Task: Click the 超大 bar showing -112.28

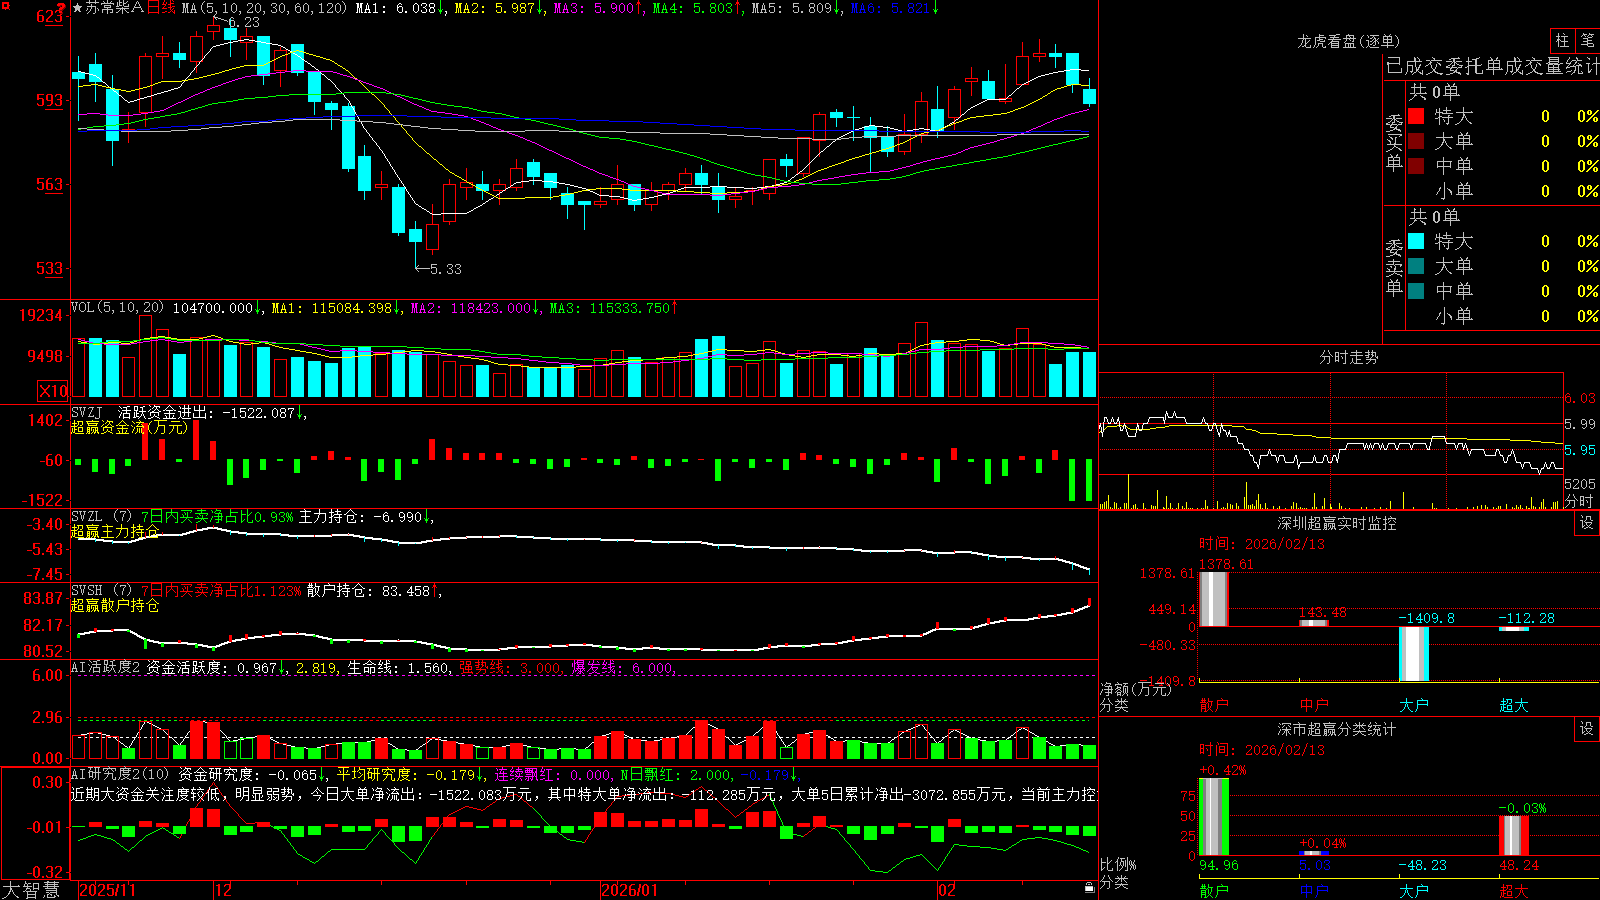Action: coord(1513,629)
